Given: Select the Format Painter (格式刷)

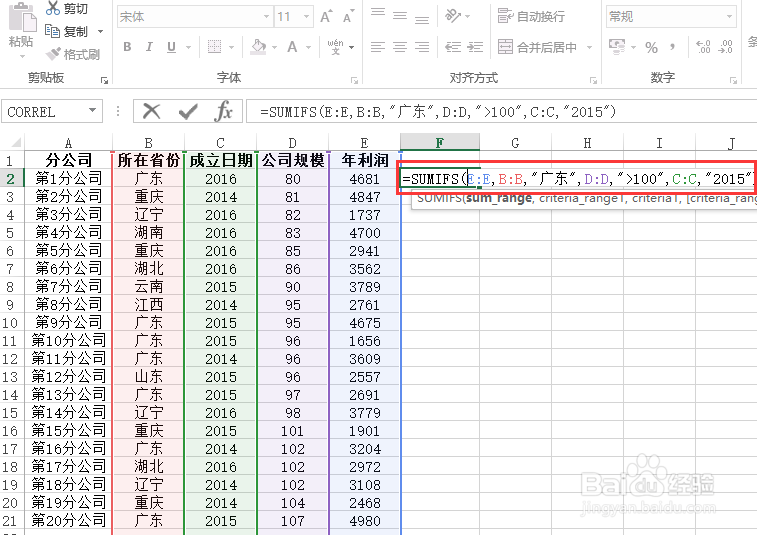Looking at the screenshot, I should coord(73,54).
